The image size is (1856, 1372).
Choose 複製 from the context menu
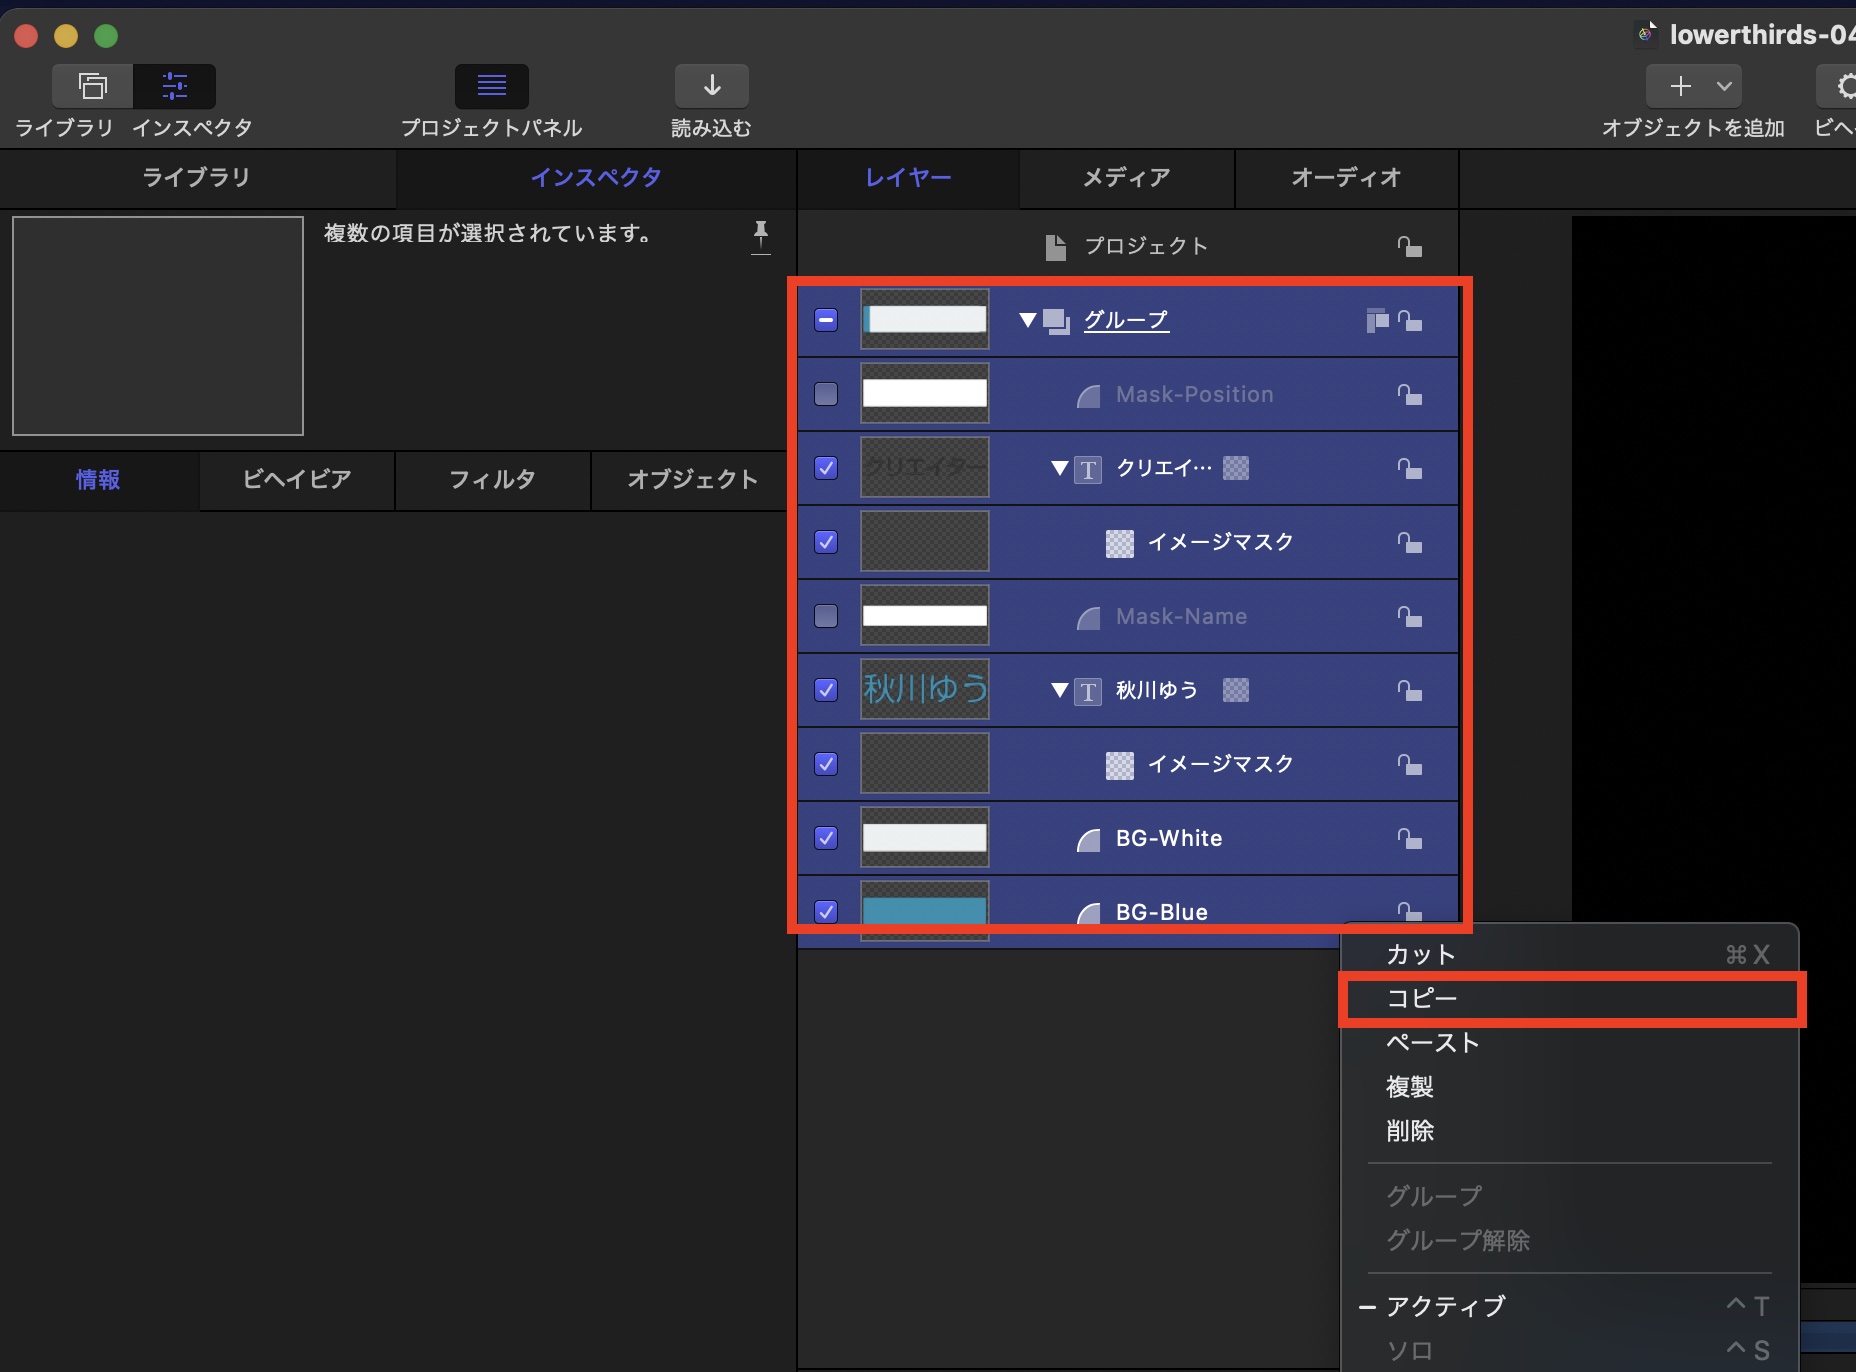pyautogui.click(x=1569, y=1086)
